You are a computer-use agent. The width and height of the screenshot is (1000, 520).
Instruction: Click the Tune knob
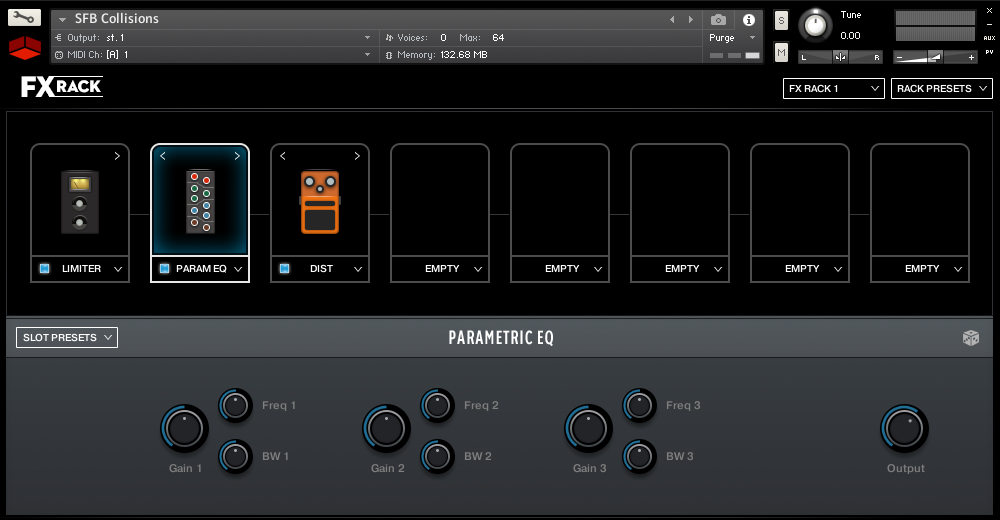(815, 26)
